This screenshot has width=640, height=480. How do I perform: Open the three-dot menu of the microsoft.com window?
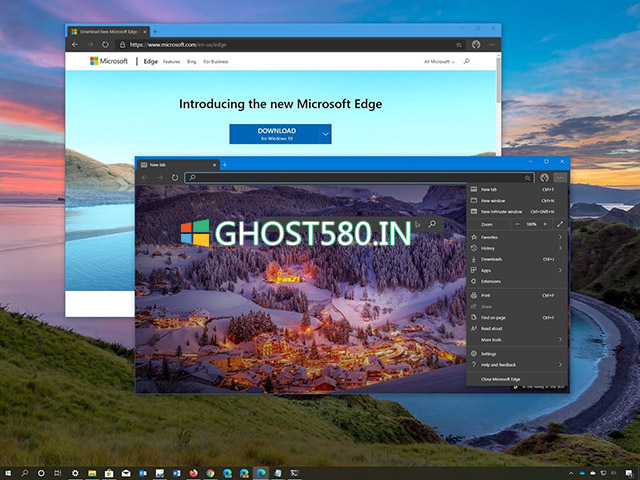click(492, 44)
